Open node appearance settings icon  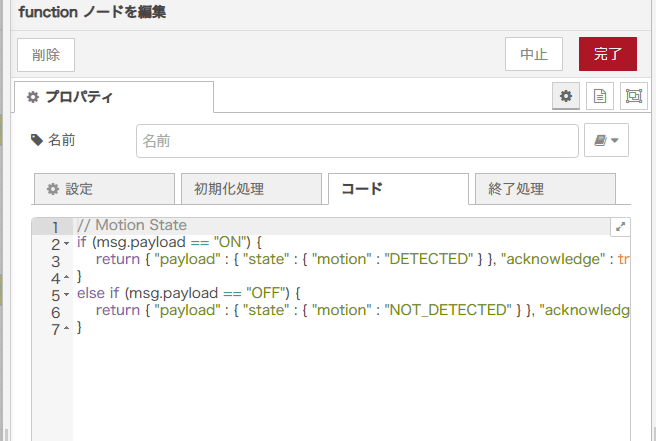(x=633, y=96)
